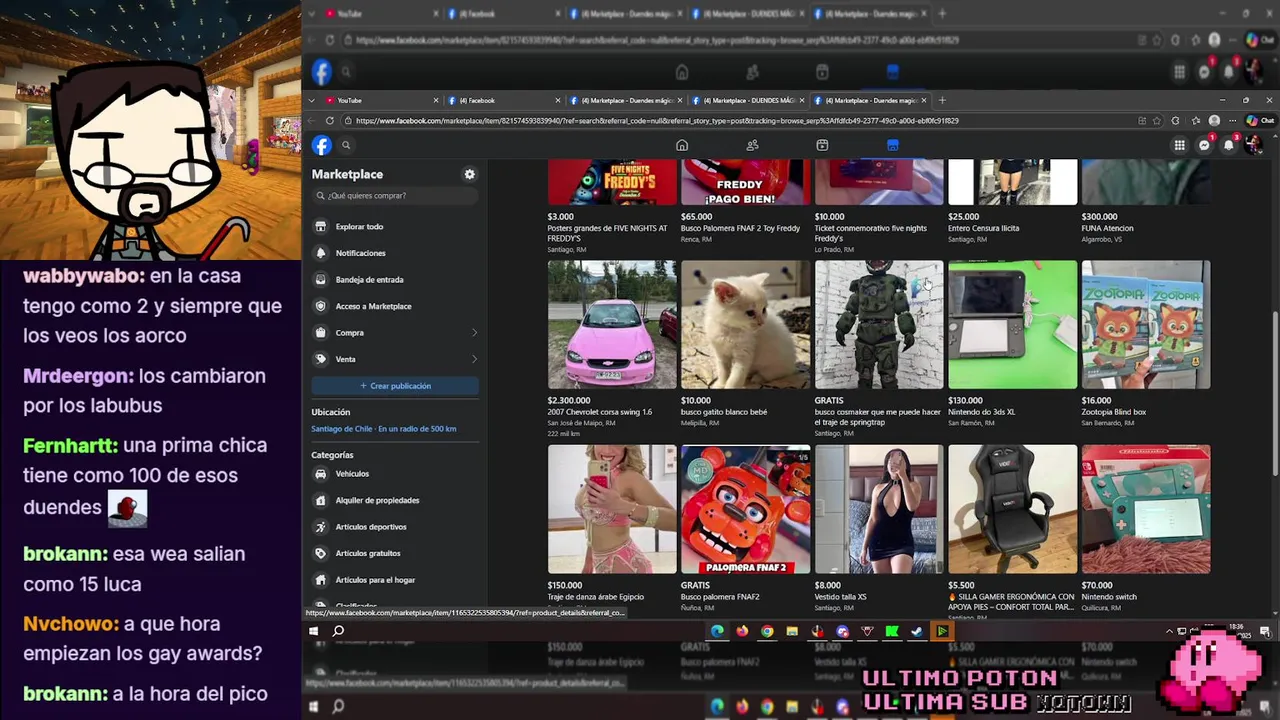Viewport: 1280px width, 720px height.
Task: Open Steam icon on the front window's taskbar
Action: click(x=917, y=631)
